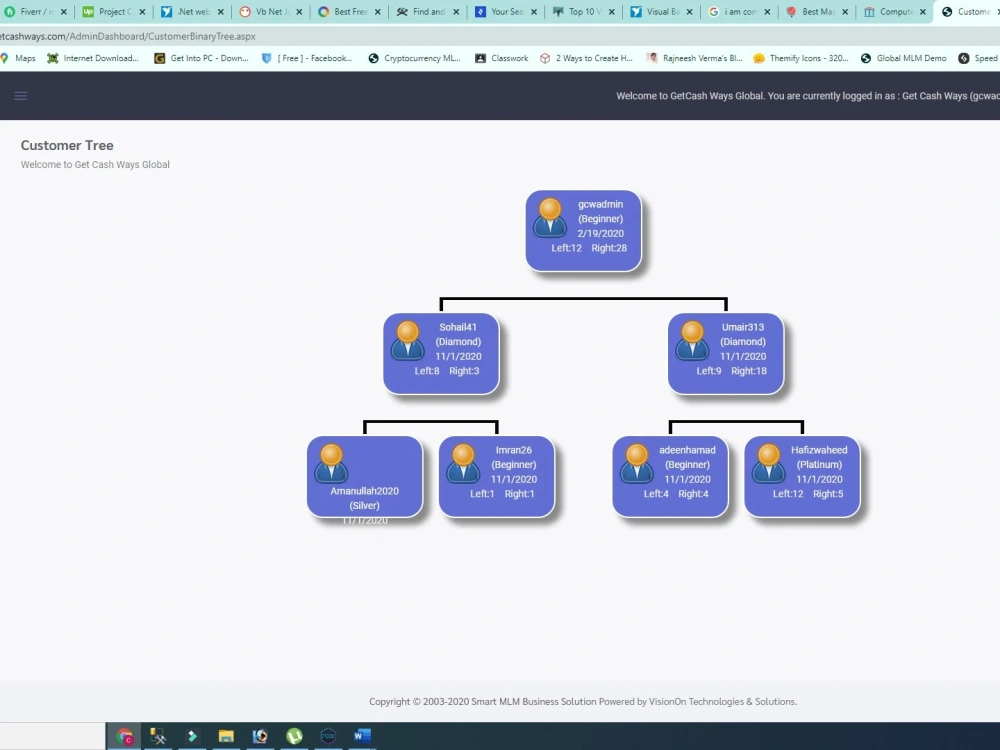Open Microsoft Word from the taskbar
The height and width of the screenshot is (750, 1000).
click(x=362, y=737)
